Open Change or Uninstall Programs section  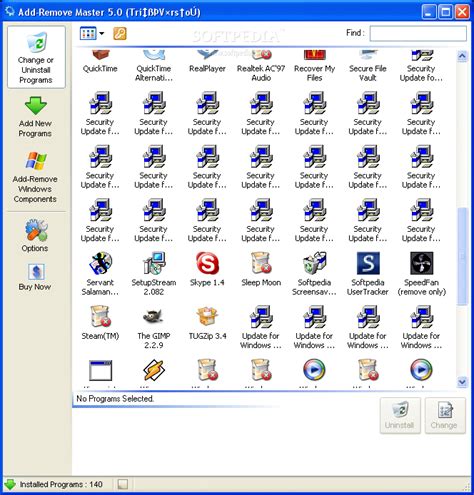tap(36, 57)
